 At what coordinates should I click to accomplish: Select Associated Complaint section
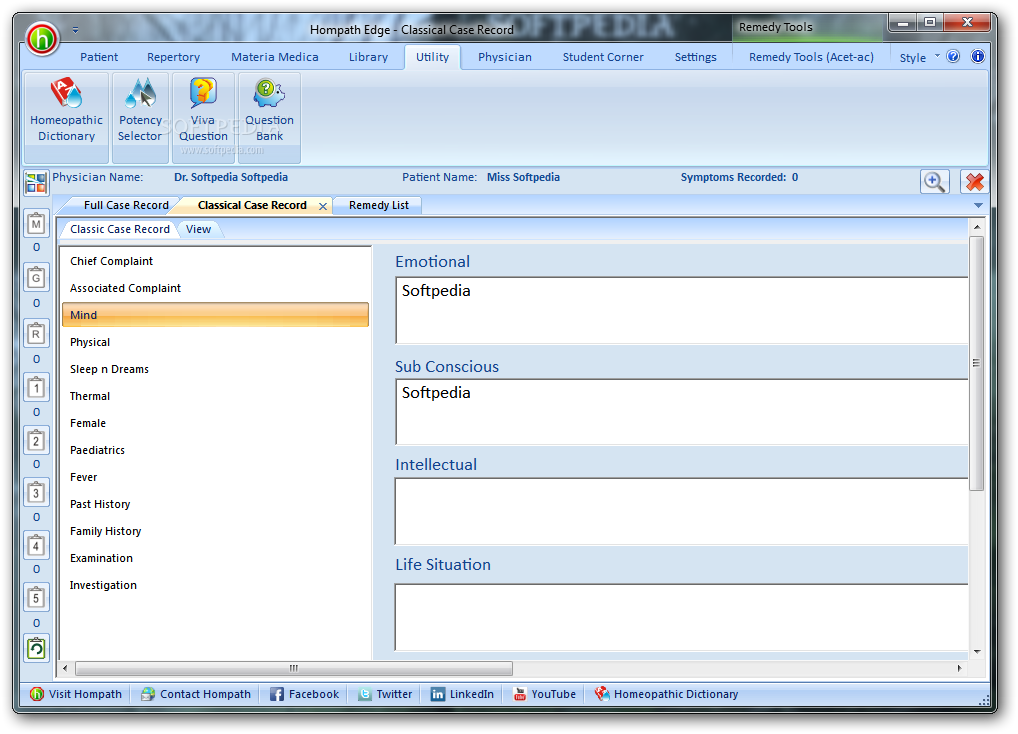click(x=216, y=288)
